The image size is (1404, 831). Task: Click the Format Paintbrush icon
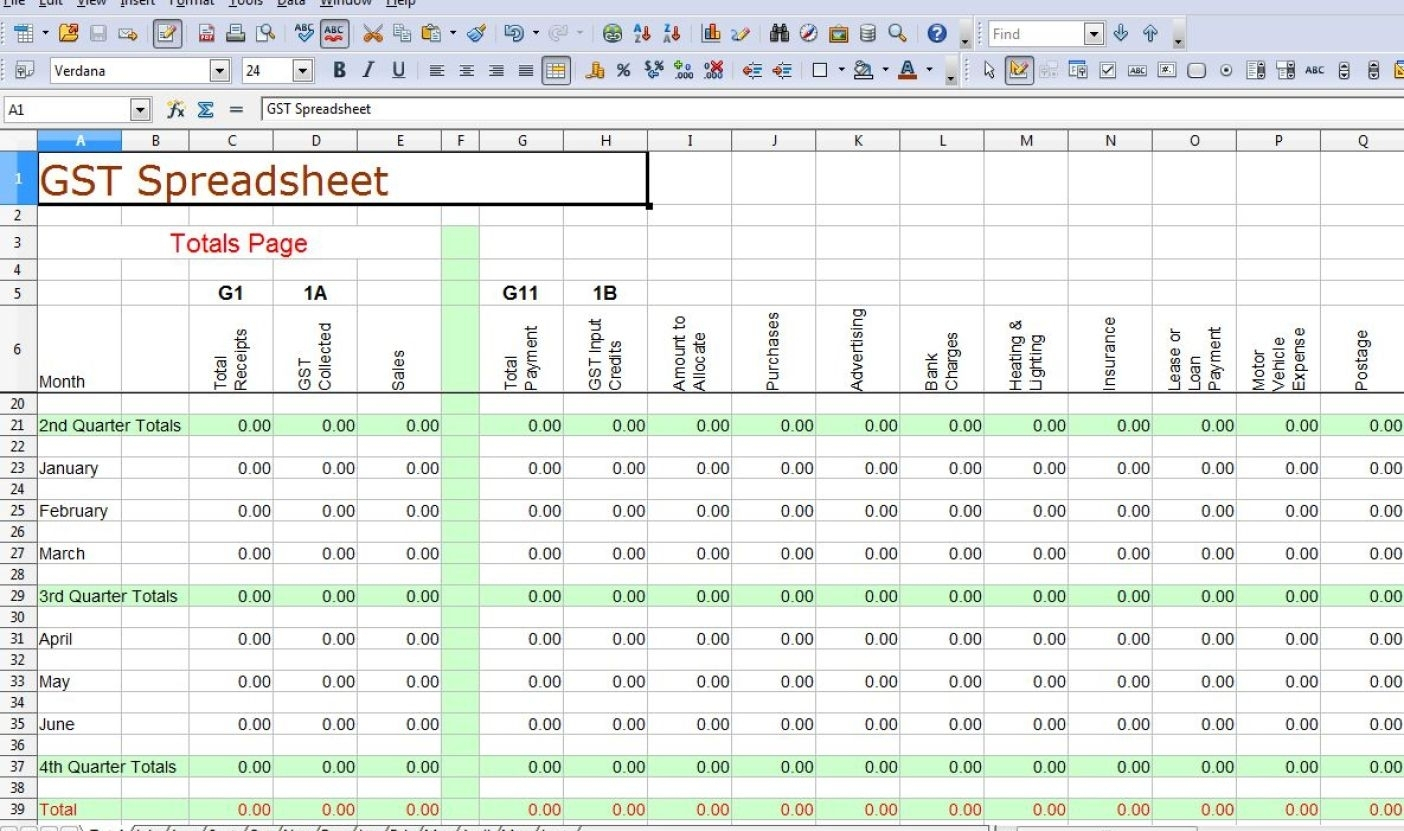point(477,34)
